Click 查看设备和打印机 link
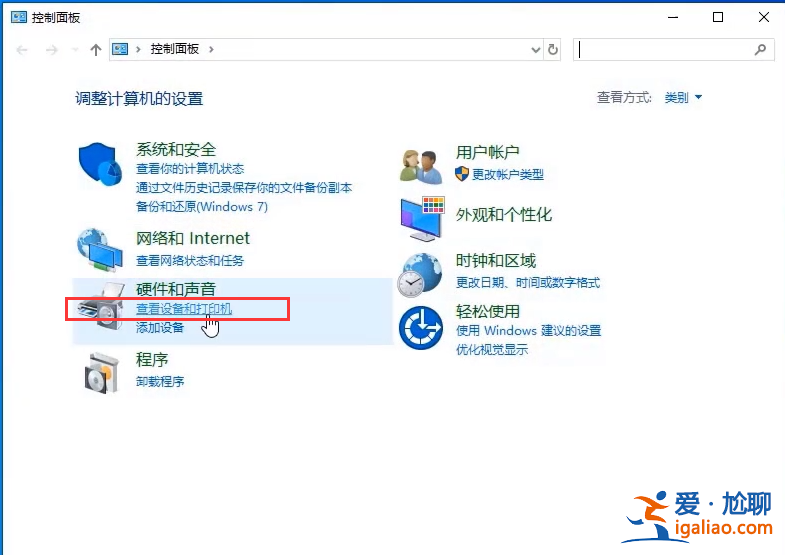The image size is (785, 555). tap(184, 309)
